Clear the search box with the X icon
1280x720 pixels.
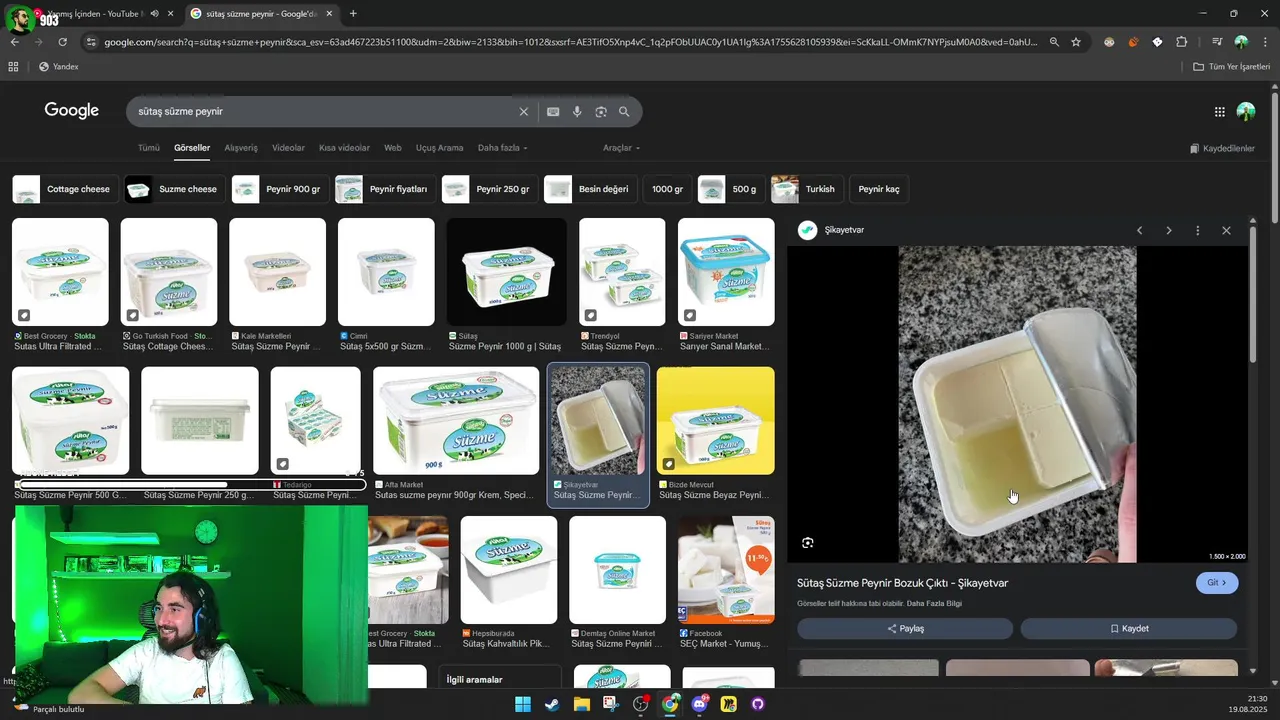(523, 112)
